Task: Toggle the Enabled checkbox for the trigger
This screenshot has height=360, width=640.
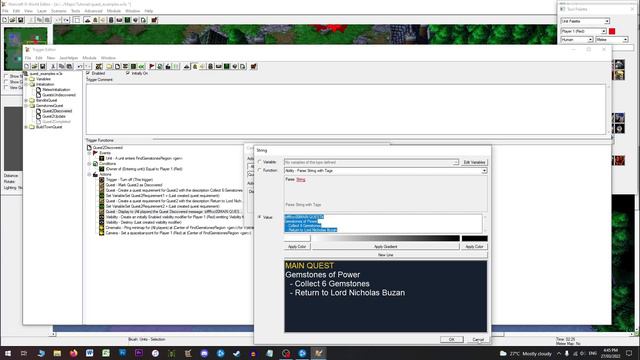Action: [x=88, y=73]
